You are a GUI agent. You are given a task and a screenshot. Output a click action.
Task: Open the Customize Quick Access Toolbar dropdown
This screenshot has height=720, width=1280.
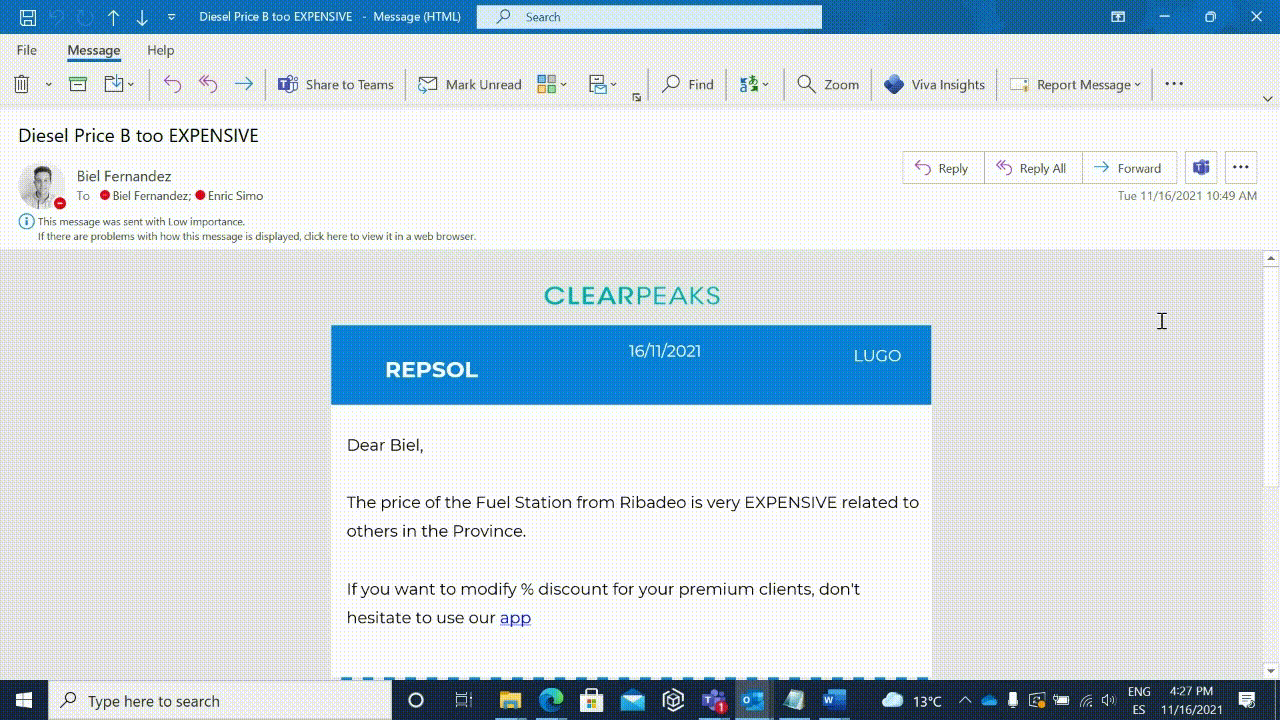171,17
